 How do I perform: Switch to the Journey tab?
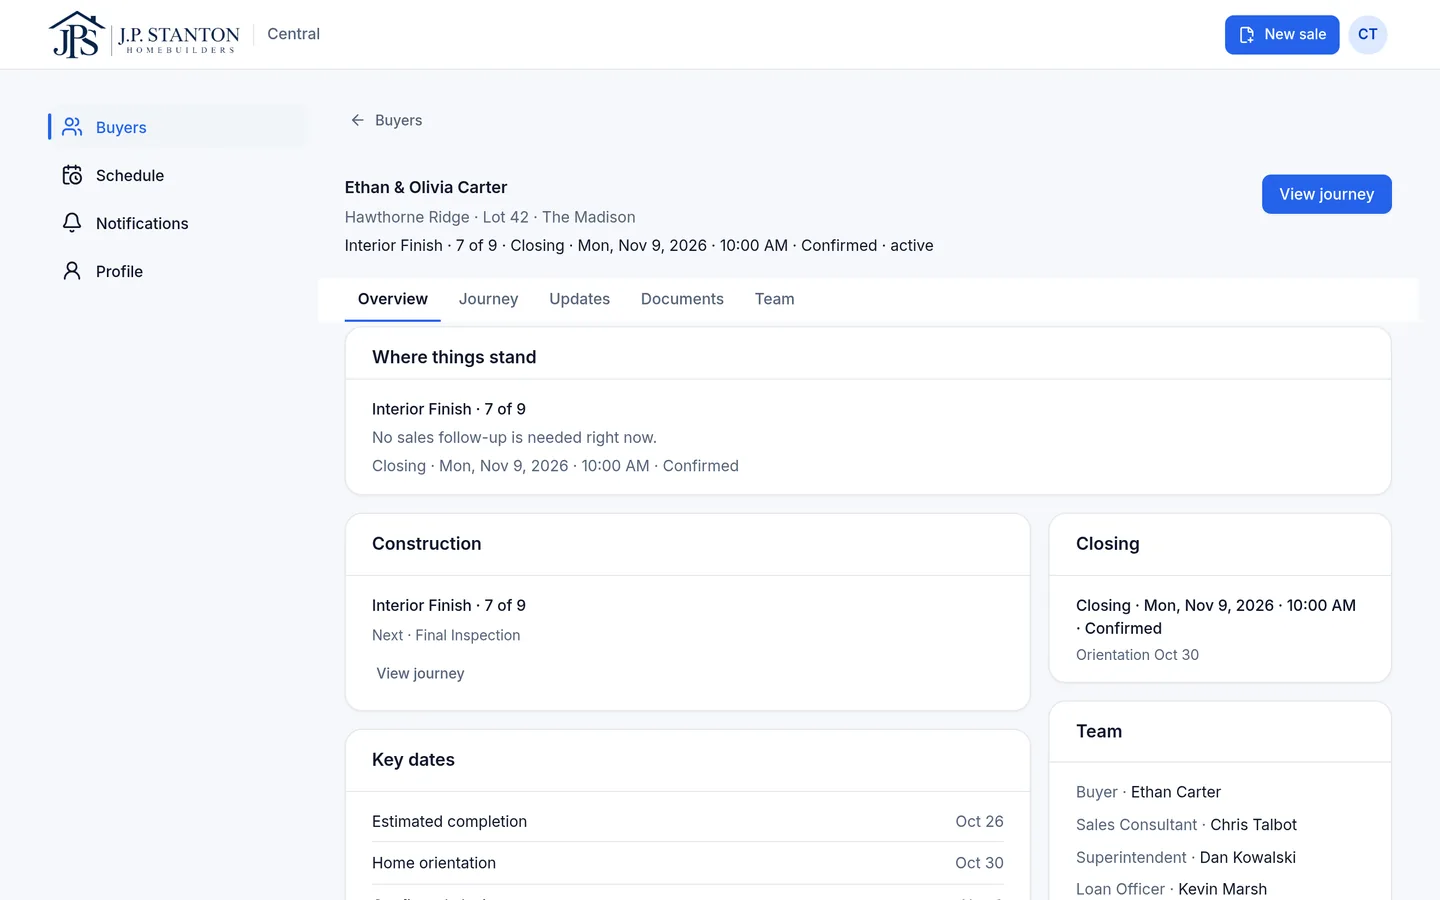(x=488, y=299)
